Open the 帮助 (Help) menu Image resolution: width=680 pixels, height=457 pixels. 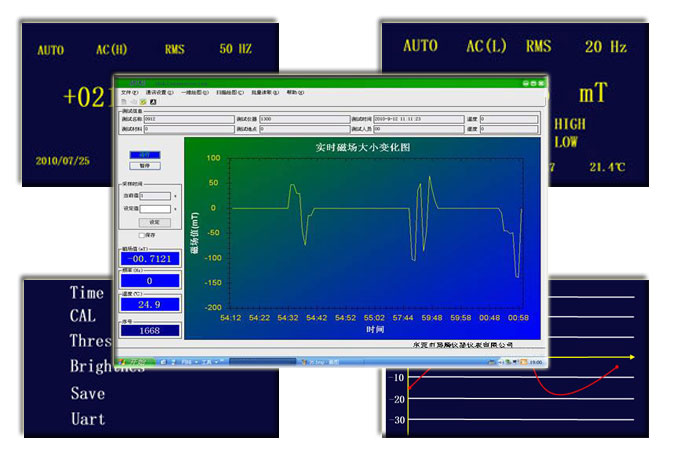tap(293, 92)
